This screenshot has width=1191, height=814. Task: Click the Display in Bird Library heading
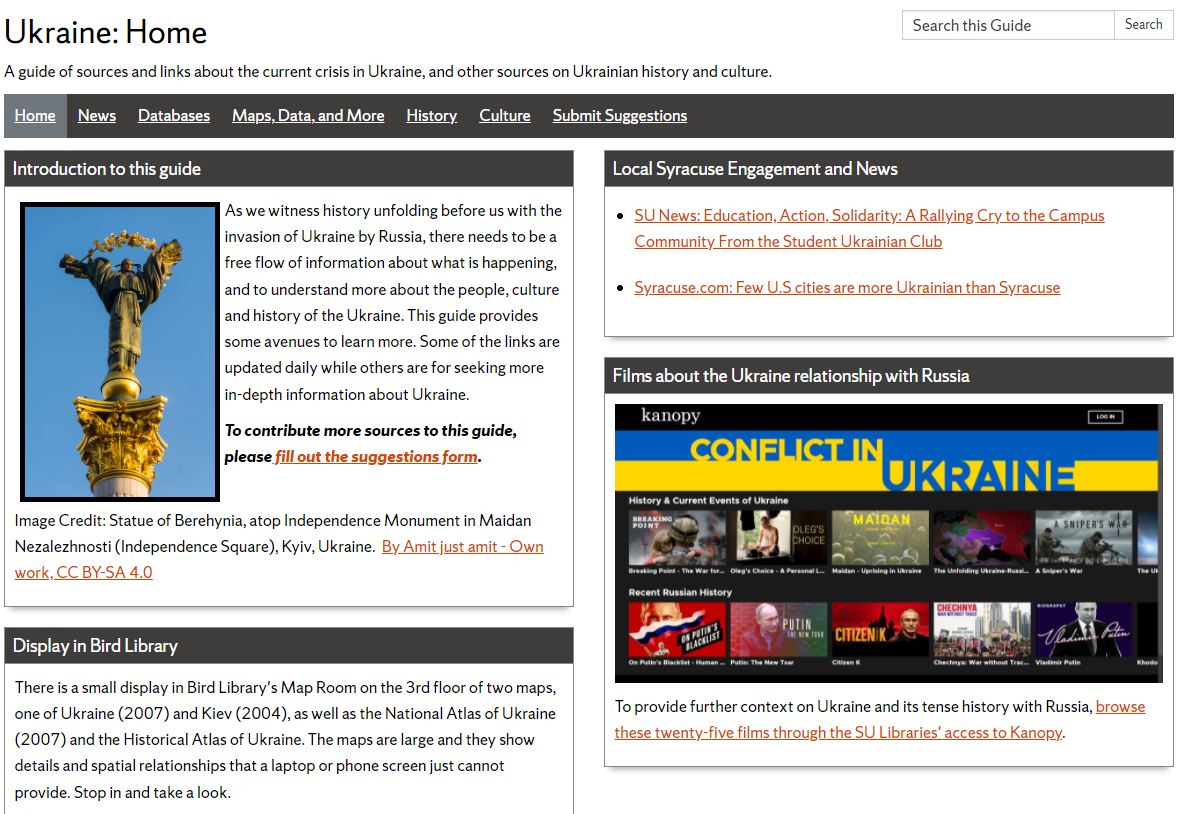(95, 645)
